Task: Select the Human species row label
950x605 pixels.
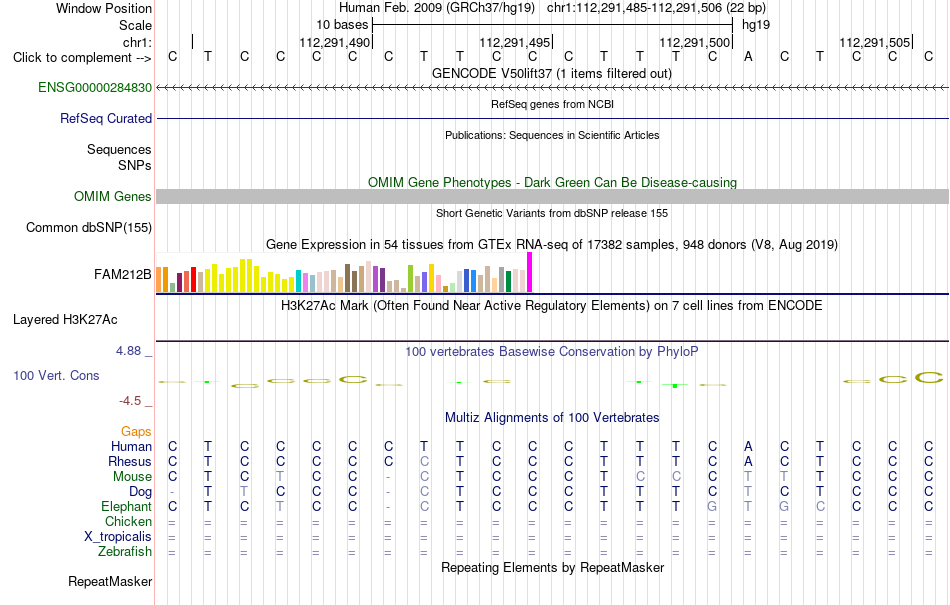Action: click(x=131, y=446)
